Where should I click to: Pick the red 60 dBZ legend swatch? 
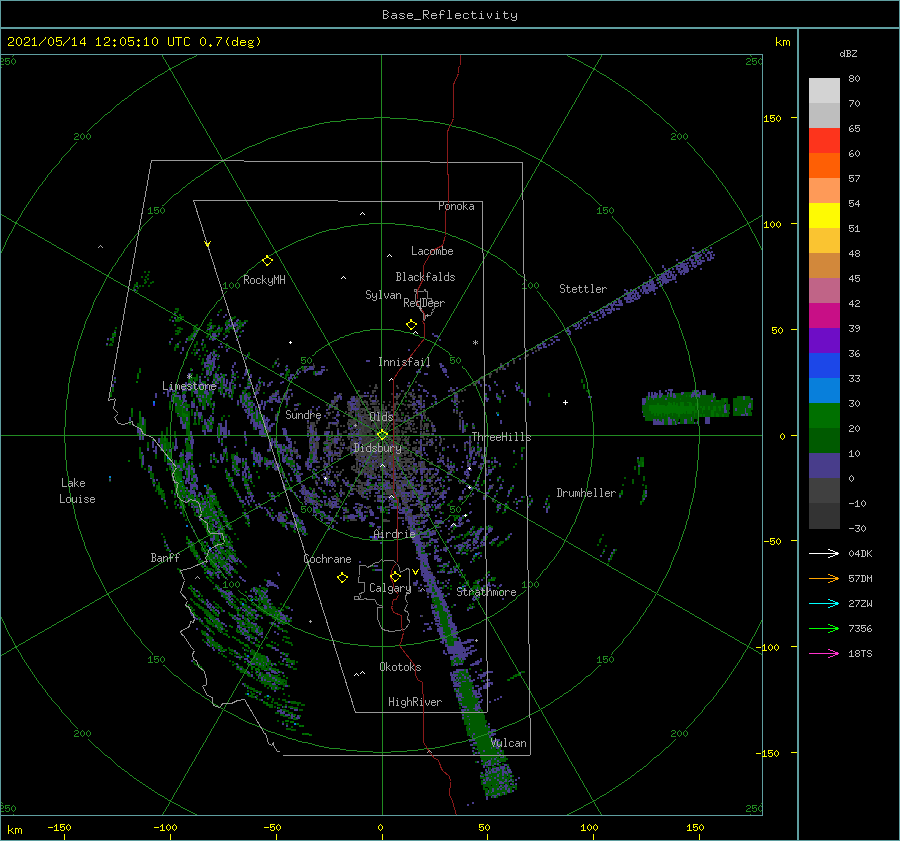coord(824,141)
